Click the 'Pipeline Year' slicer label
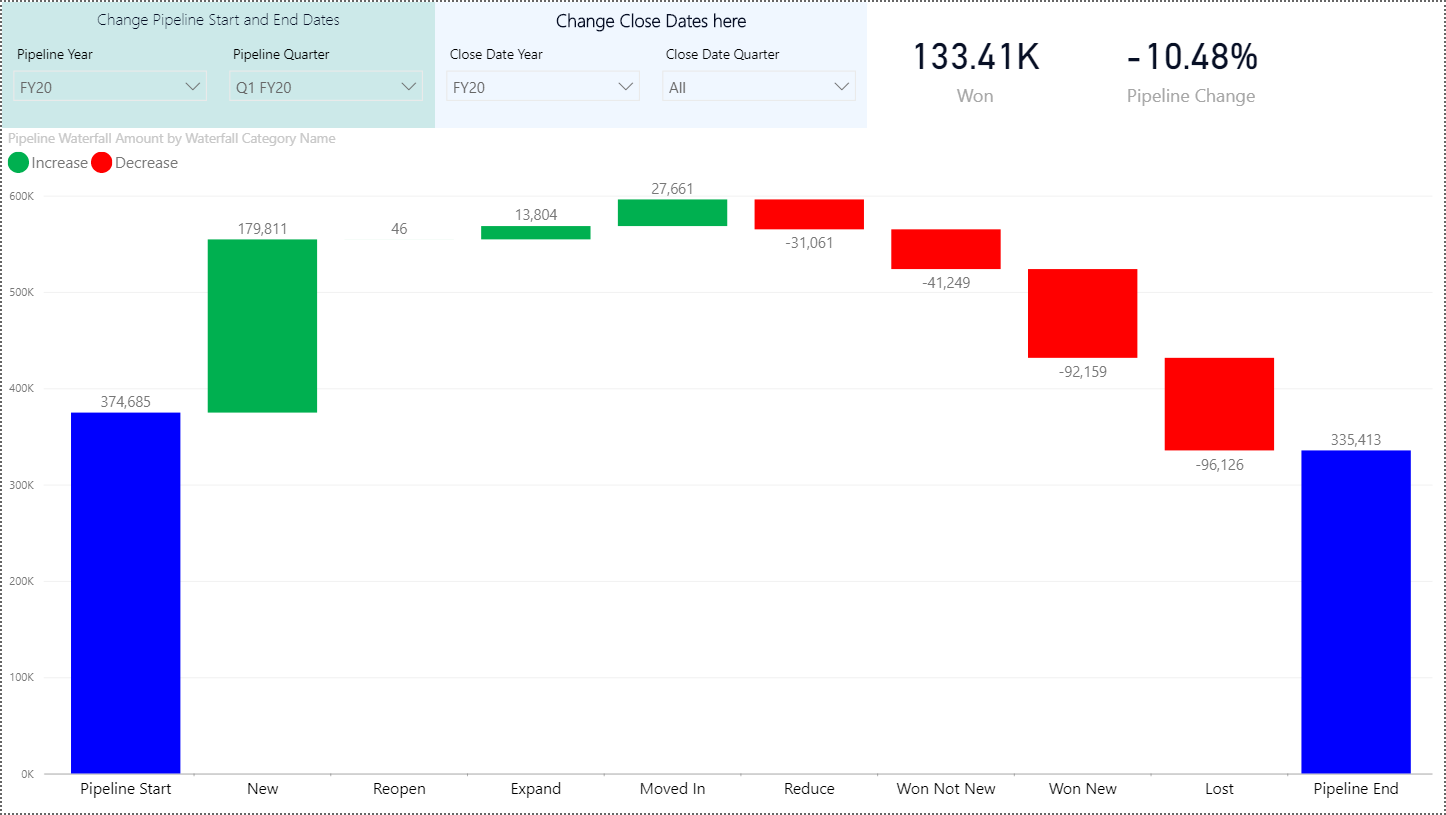This screenshot has height=815, width=1446. [x=55, y=55]
